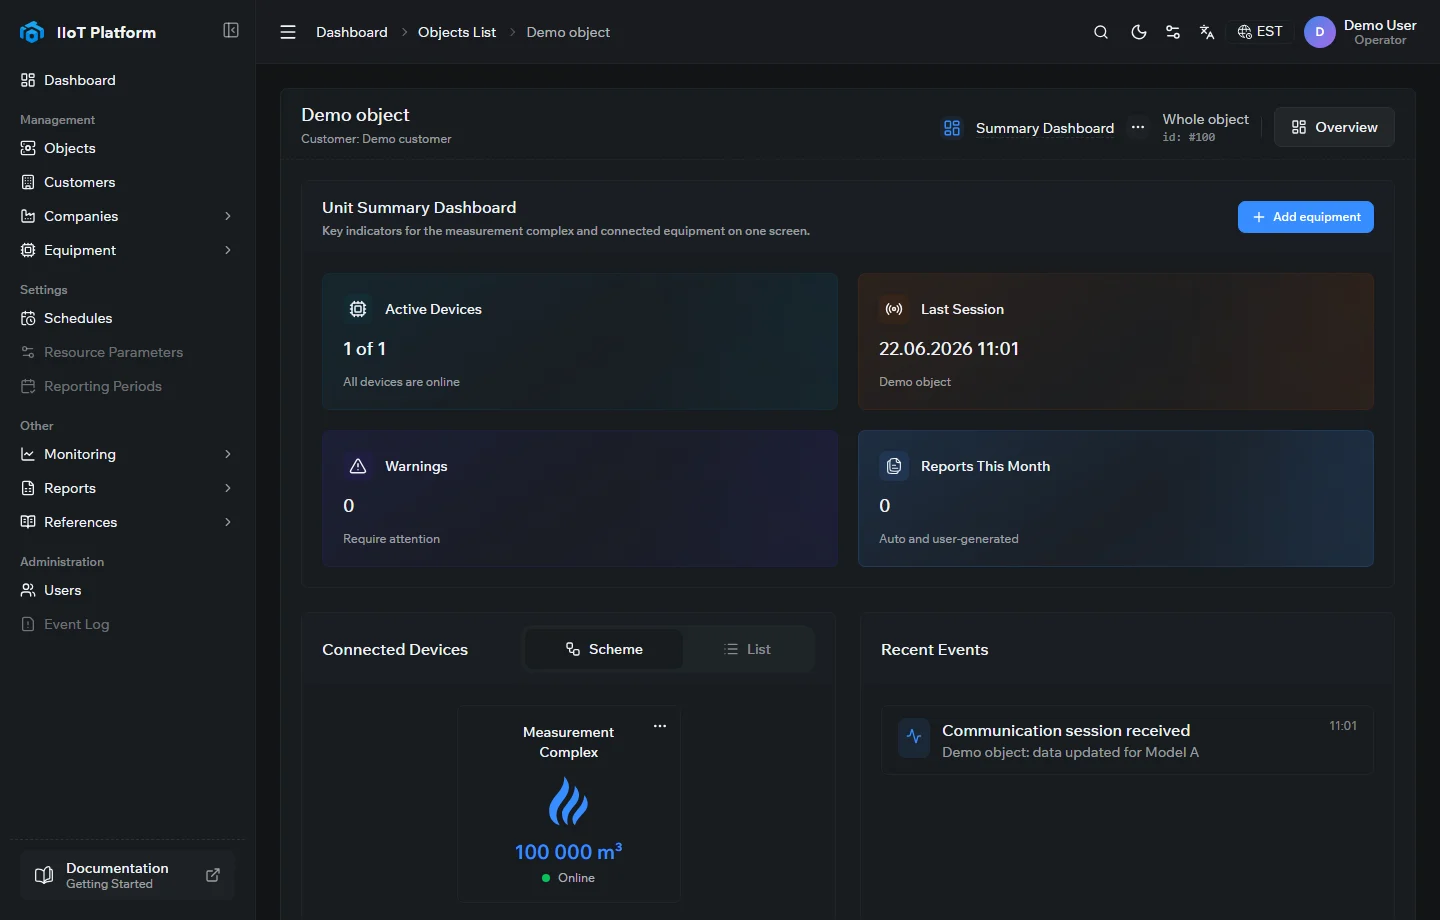Click the 22.06.2026 11:01 session time
The width and height of the screenshot is (1440, 920).
(x=949, y=349)
